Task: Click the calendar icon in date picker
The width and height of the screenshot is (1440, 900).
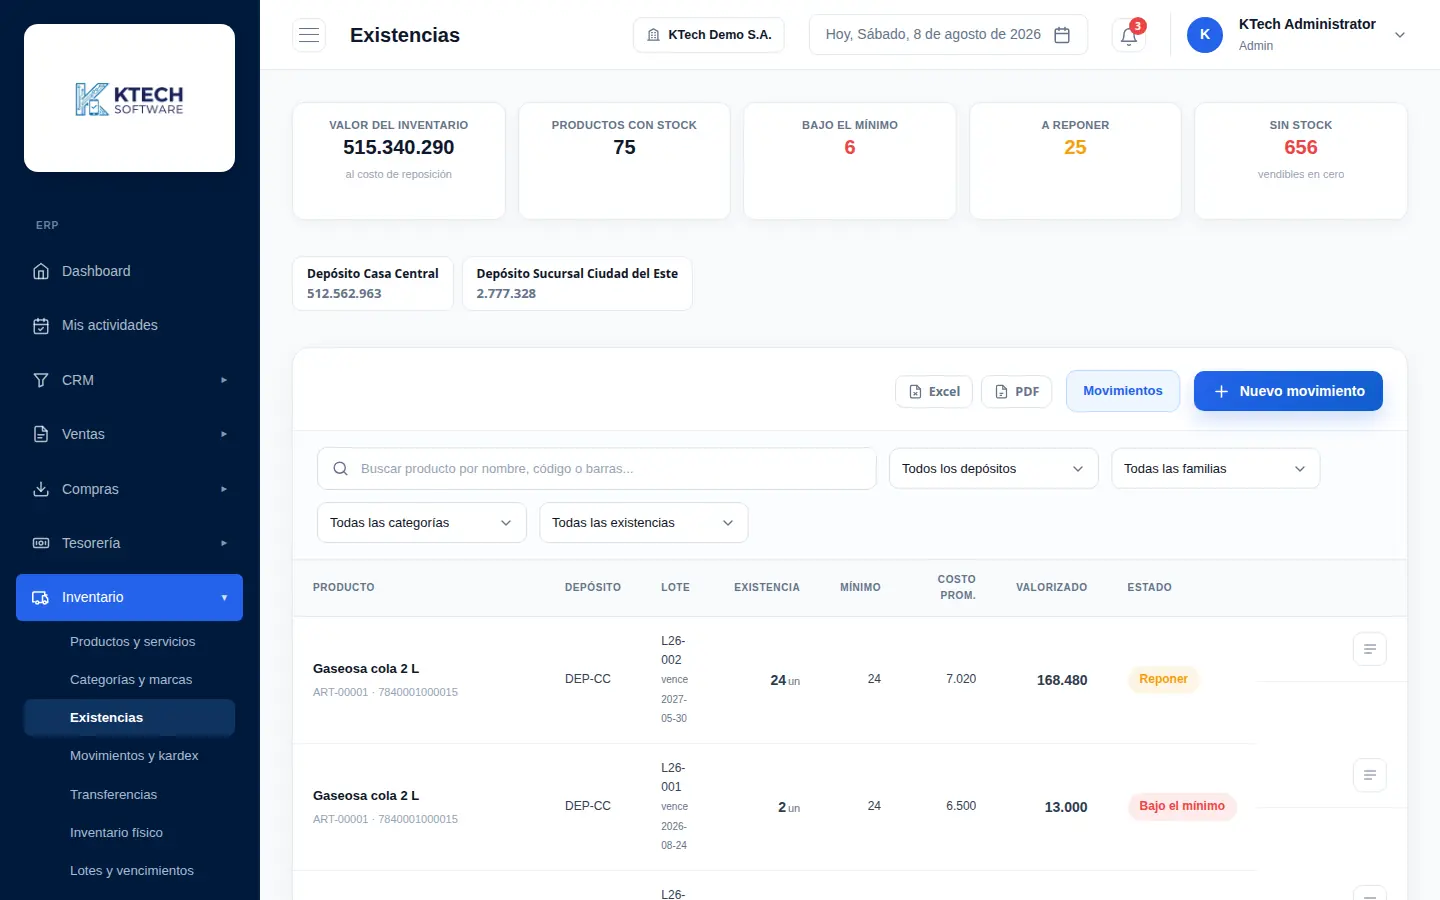Action: [1062, 35]
